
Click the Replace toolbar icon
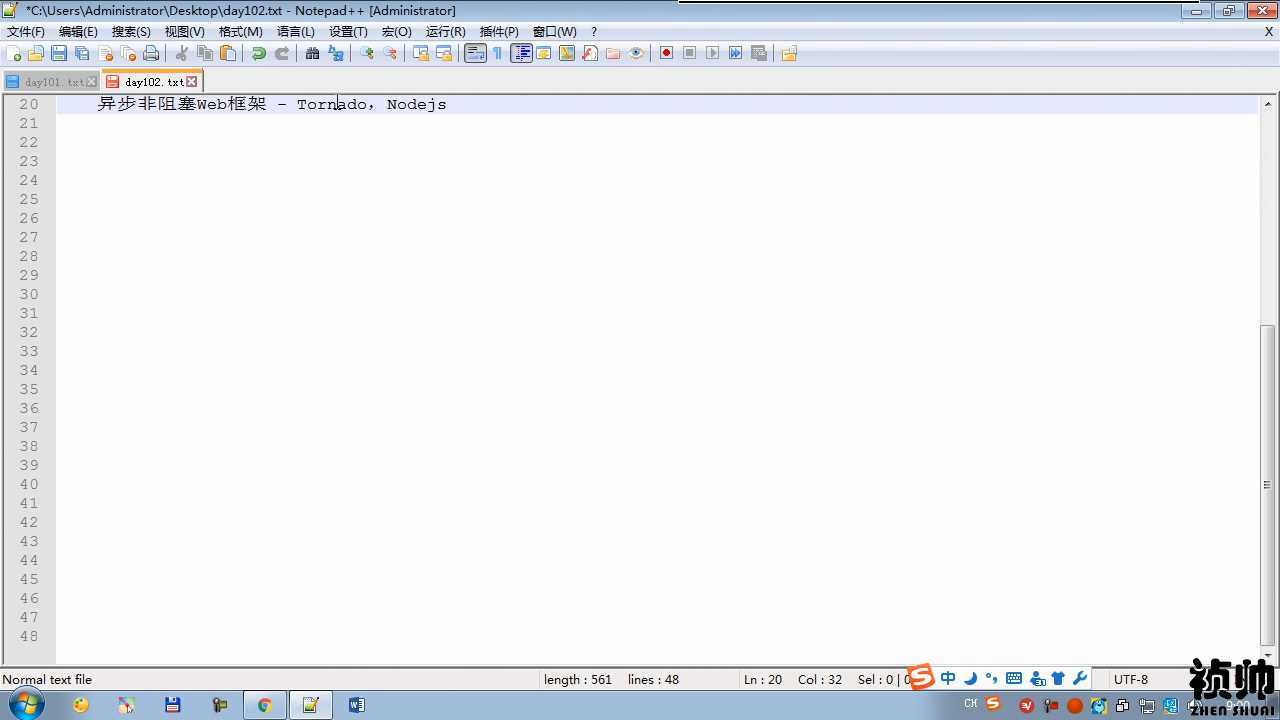[336, 53]
